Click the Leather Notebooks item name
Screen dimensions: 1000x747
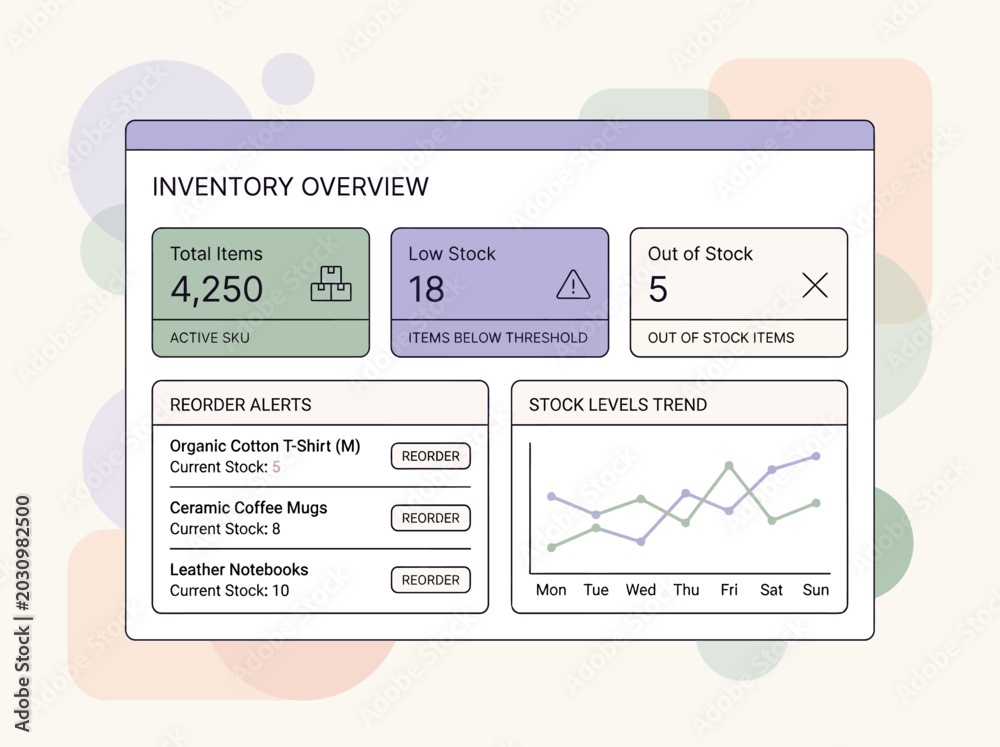pos(239,570)
